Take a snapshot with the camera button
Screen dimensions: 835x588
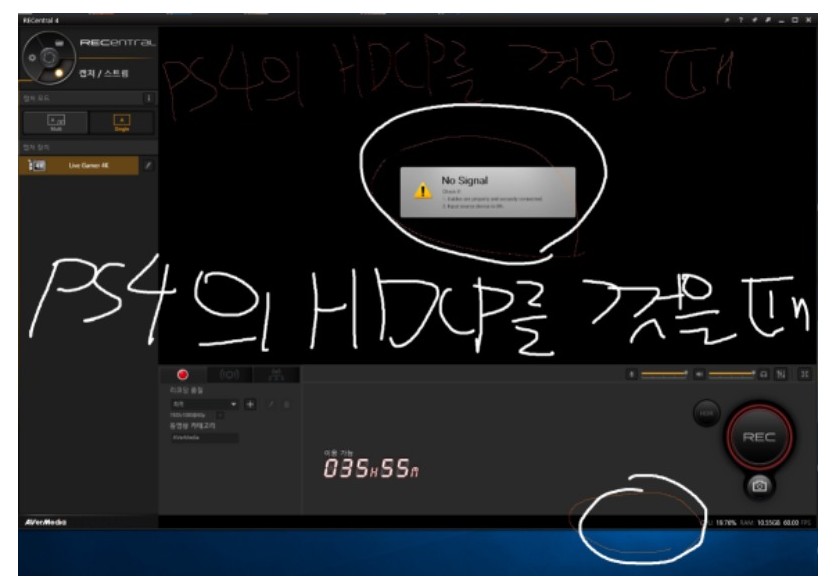click(759, 486)
